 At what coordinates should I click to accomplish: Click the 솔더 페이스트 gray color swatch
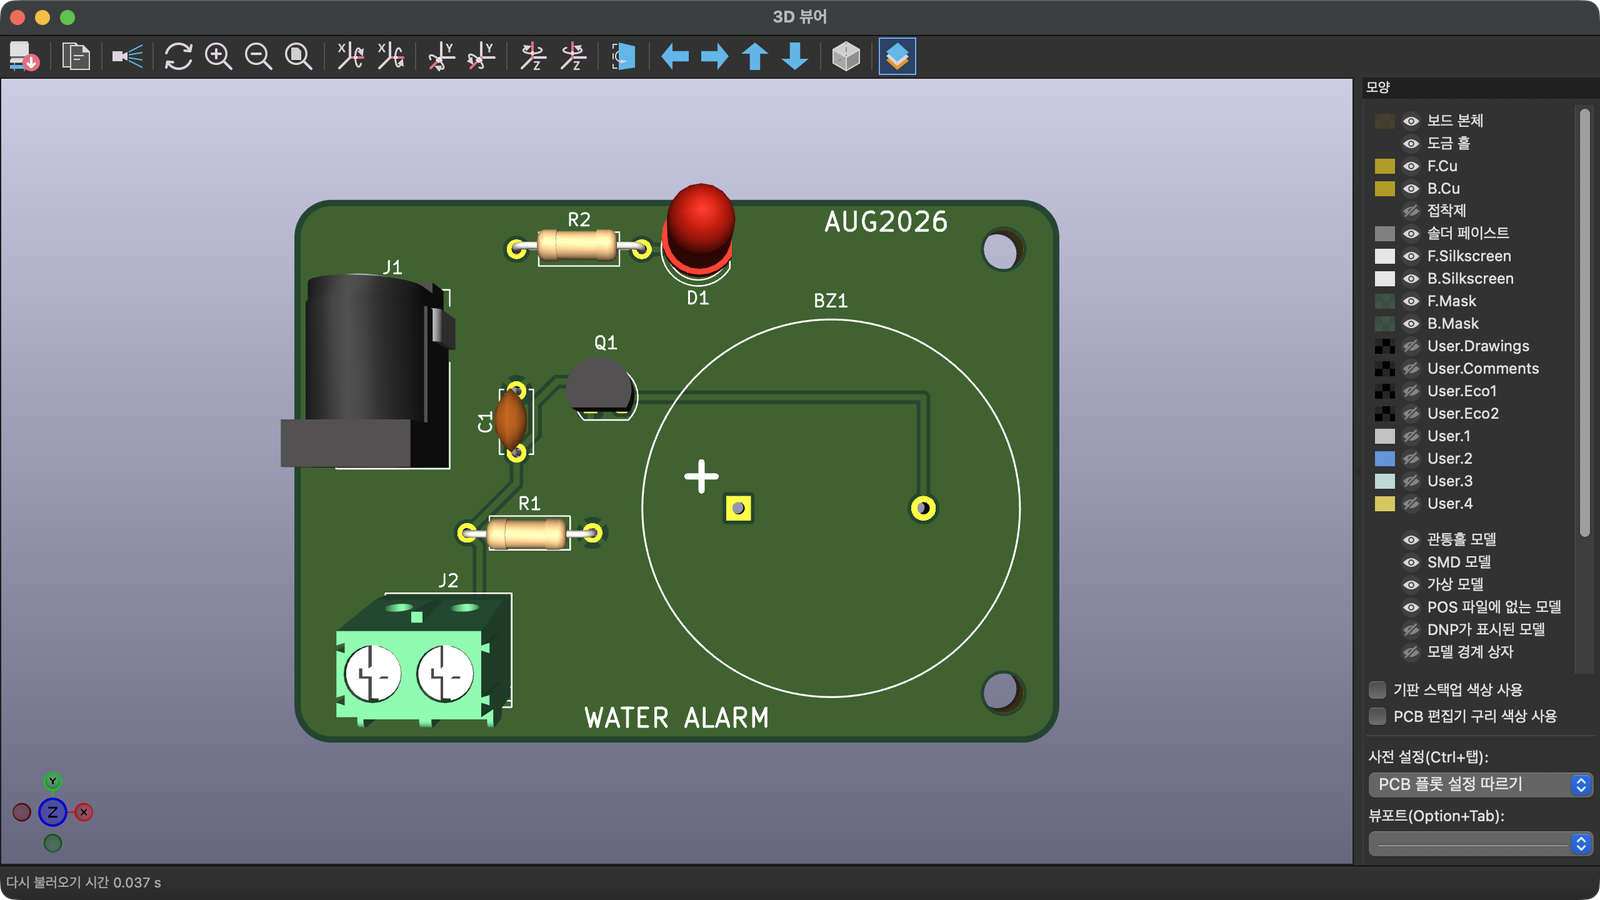coord(1385,233)
